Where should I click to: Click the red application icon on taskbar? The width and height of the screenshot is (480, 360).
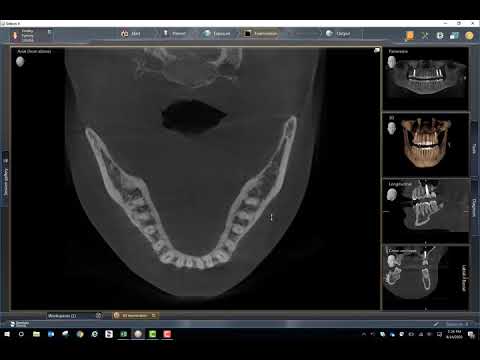(167, 334)
